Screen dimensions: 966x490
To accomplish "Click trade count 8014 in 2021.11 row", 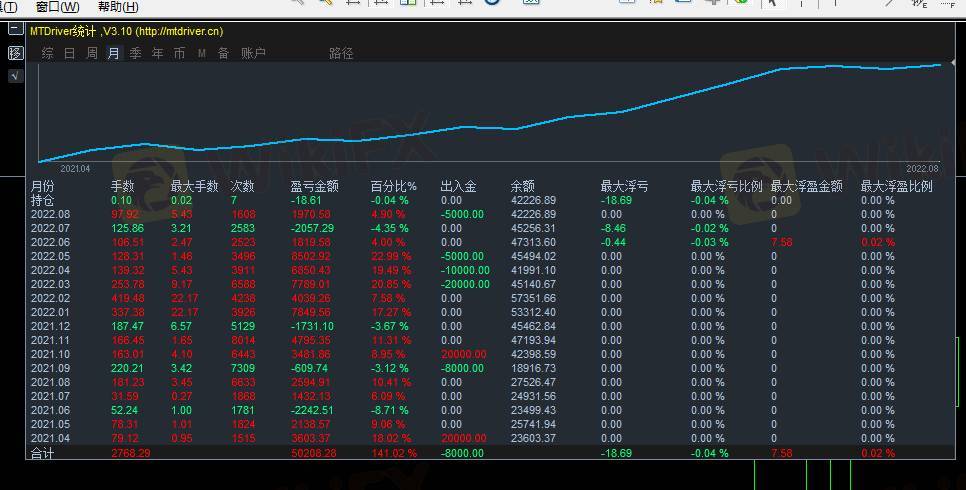I will tap(243, 340).
